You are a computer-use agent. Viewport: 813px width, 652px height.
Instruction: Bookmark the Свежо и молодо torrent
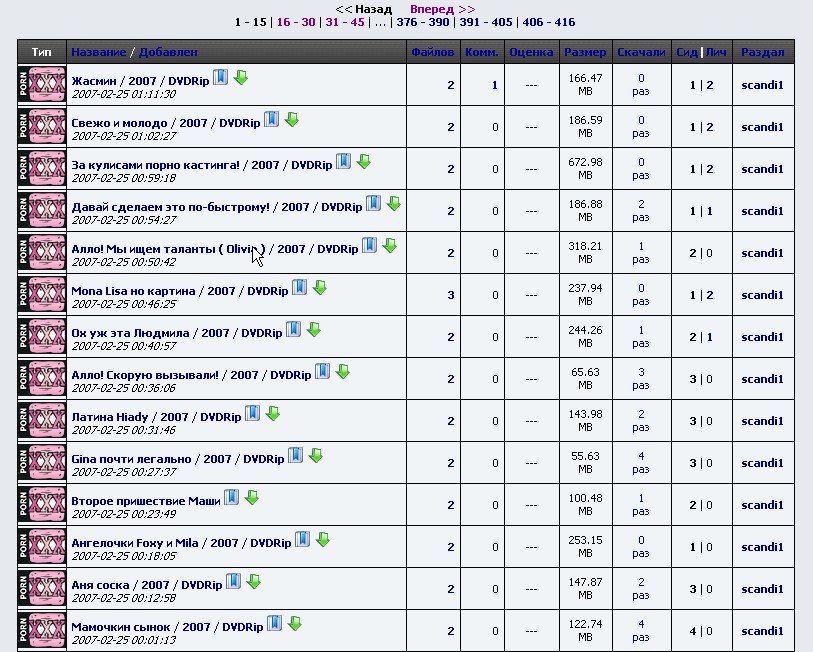271,119
